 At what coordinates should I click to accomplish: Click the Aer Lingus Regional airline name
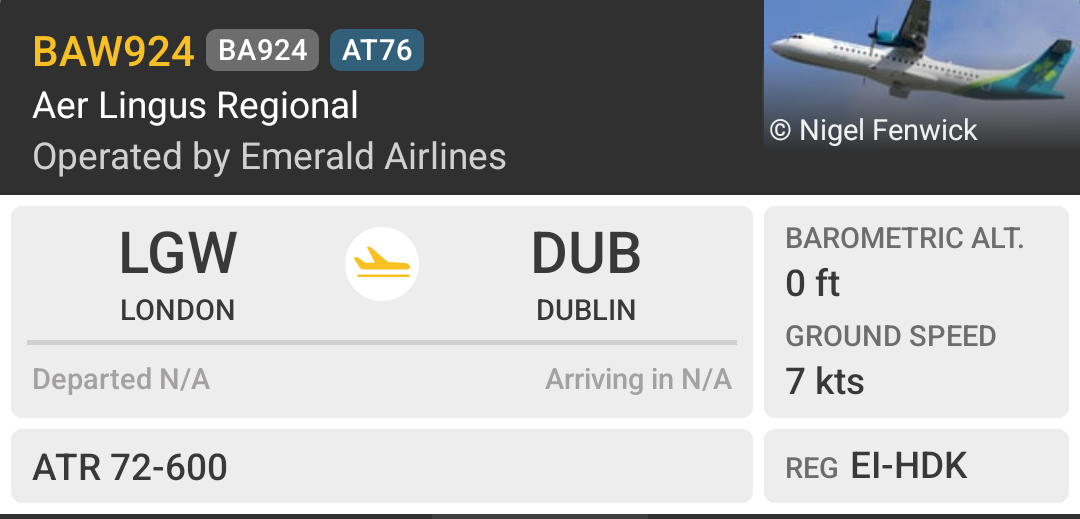coord(196,106)
